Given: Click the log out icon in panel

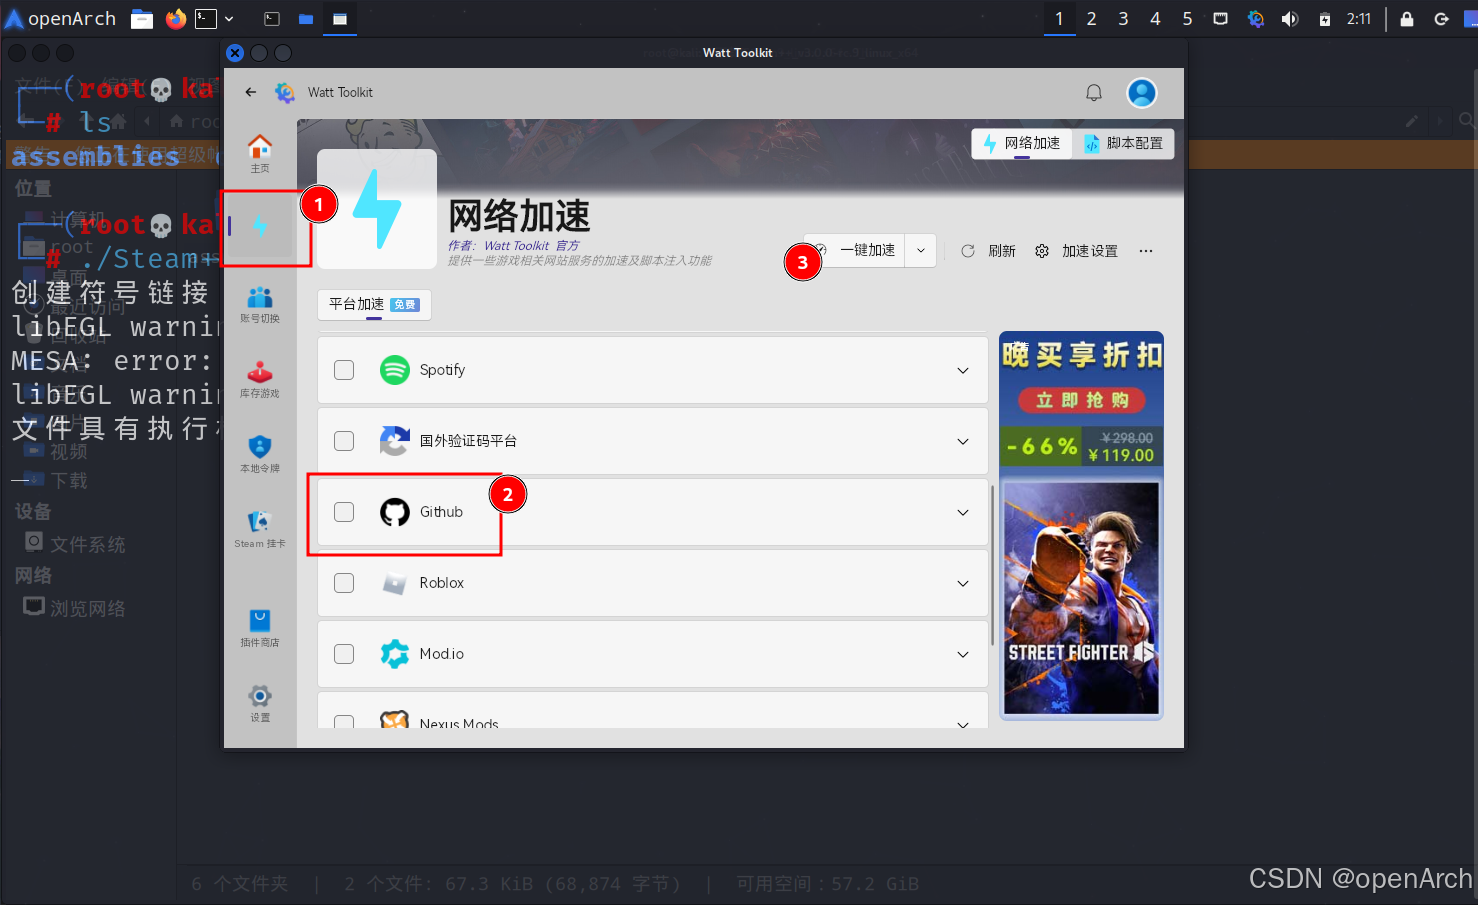Looking at the screenshot, I should pyautogui.click(x=1442, y=19).
